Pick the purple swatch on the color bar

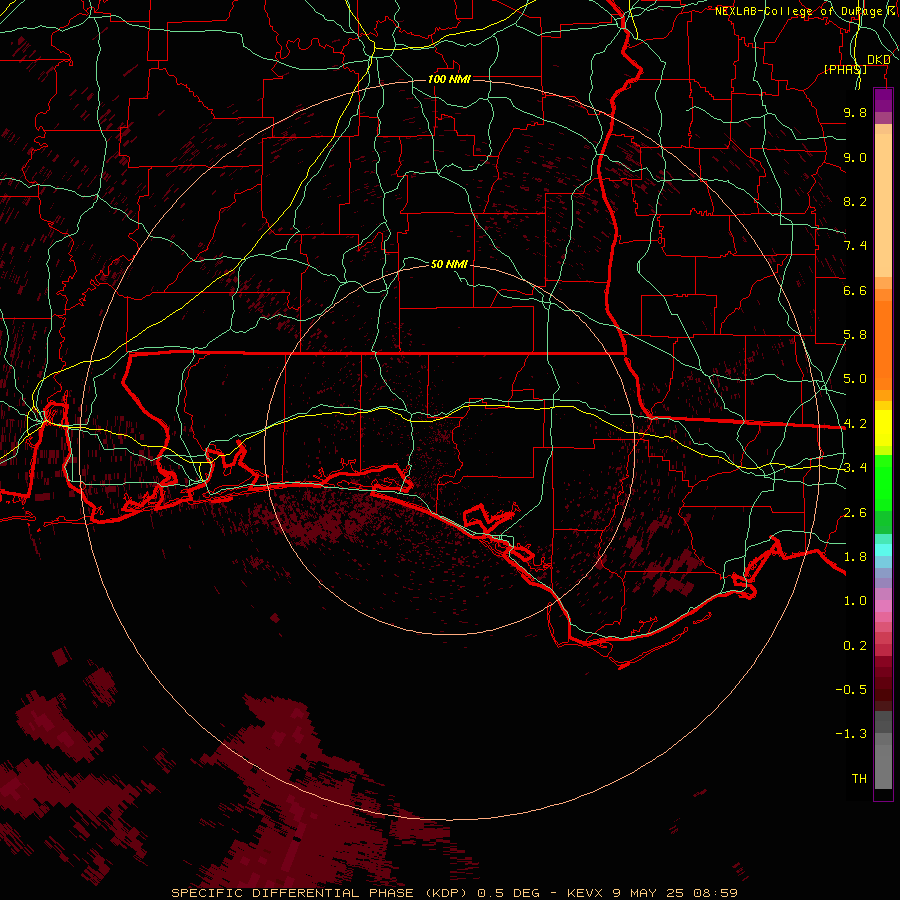pos(883,100)
